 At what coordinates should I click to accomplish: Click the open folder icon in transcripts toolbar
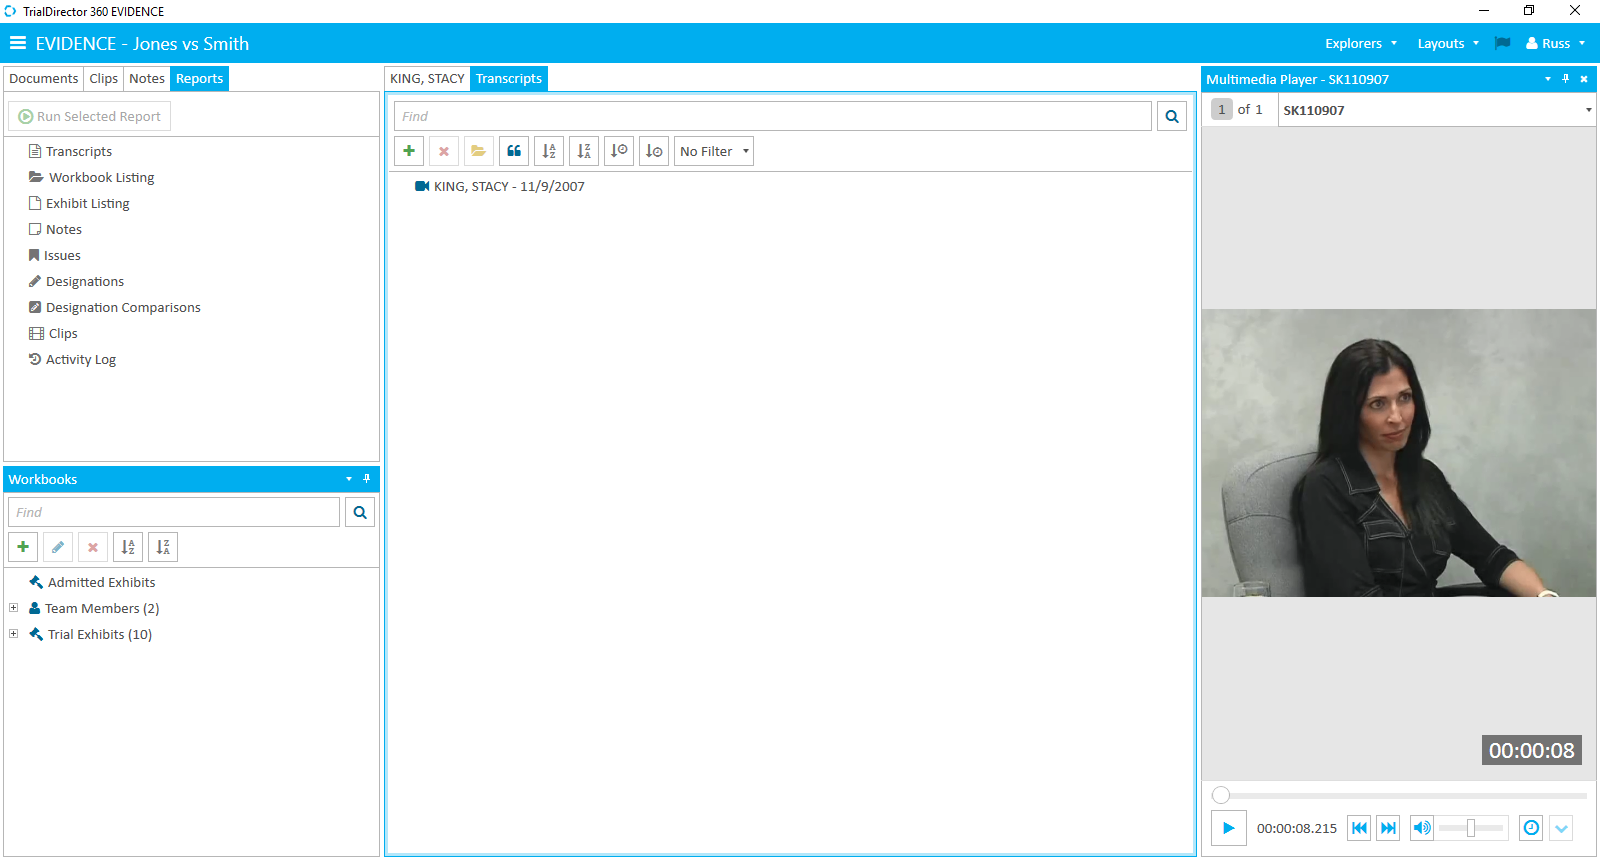[479, 151]
